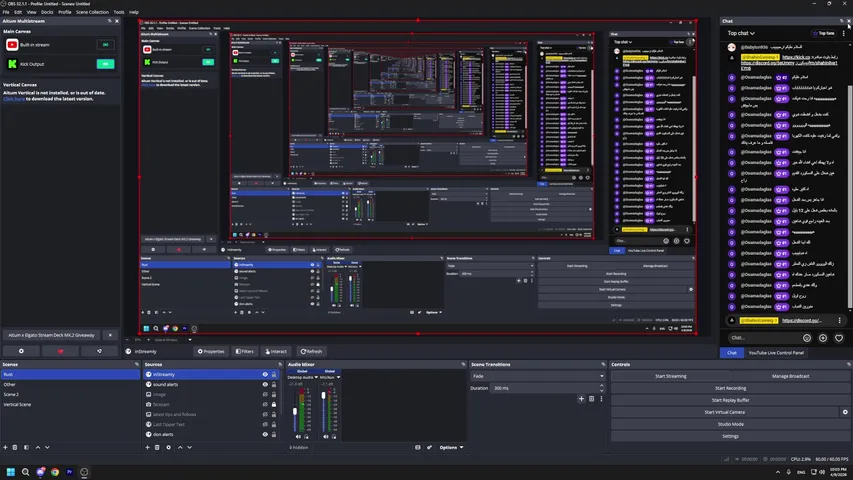Open emoji picker in chat input
This screenshot has width=853, height=480.
tap(807, 338)
